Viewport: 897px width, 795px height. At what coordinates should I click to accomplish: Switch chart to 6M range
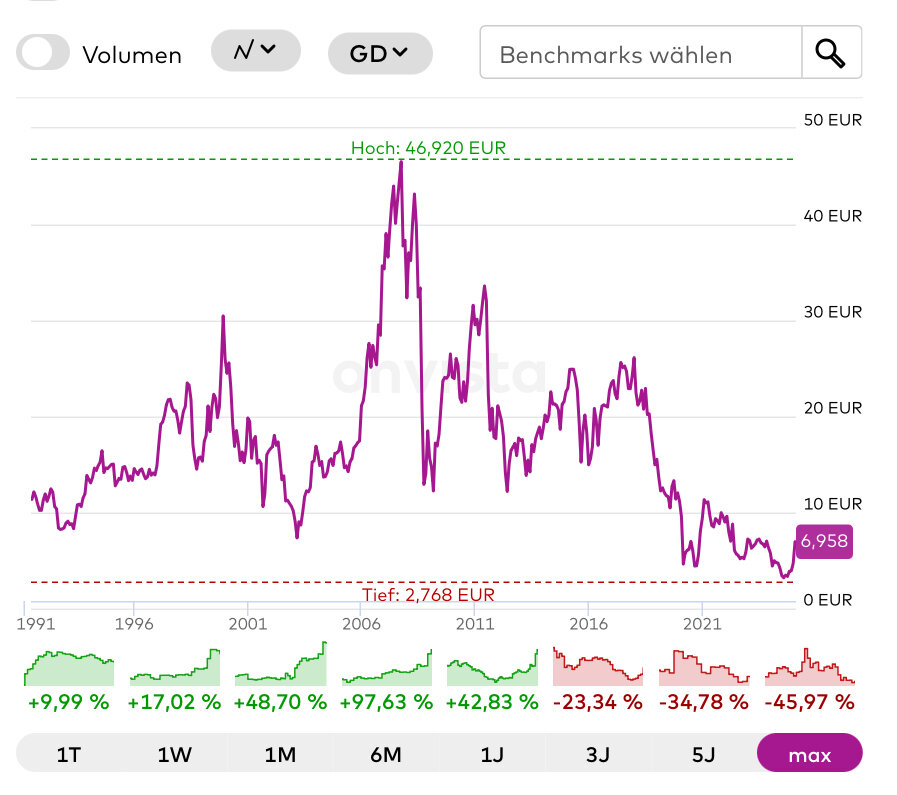[385, 754]
